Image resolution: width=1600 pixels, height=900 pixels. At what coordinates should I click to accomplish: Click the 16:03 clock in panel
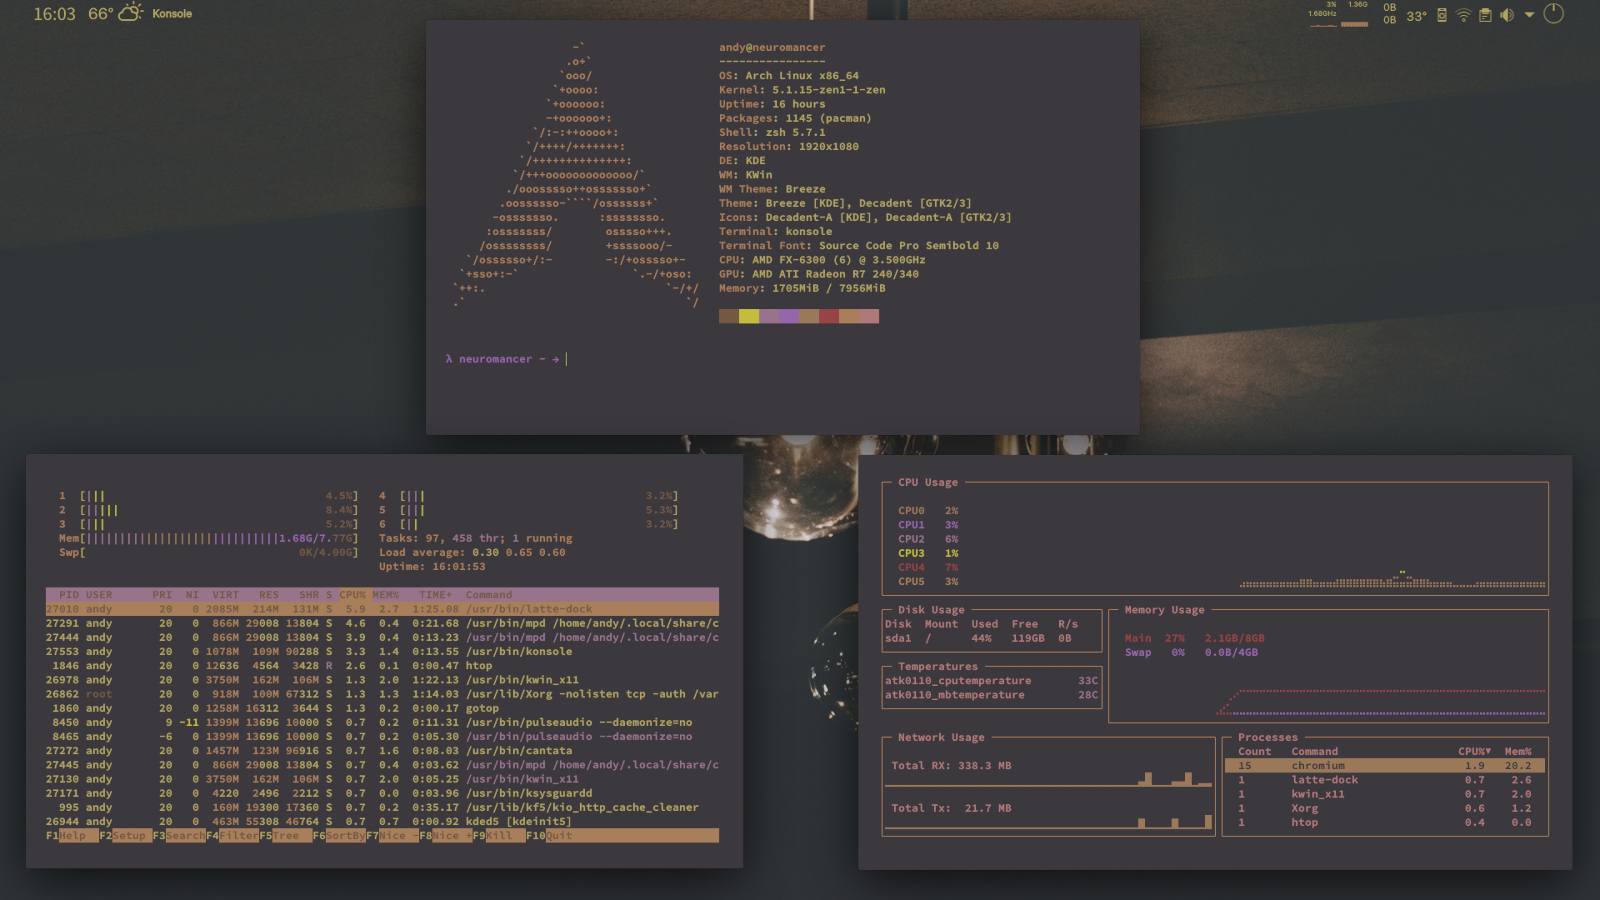point(54,14)
